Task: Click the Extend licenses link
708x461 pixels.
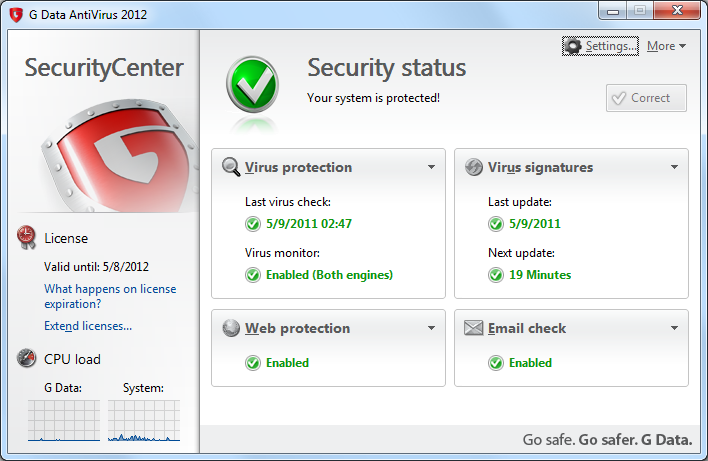Action: (88, 326)
